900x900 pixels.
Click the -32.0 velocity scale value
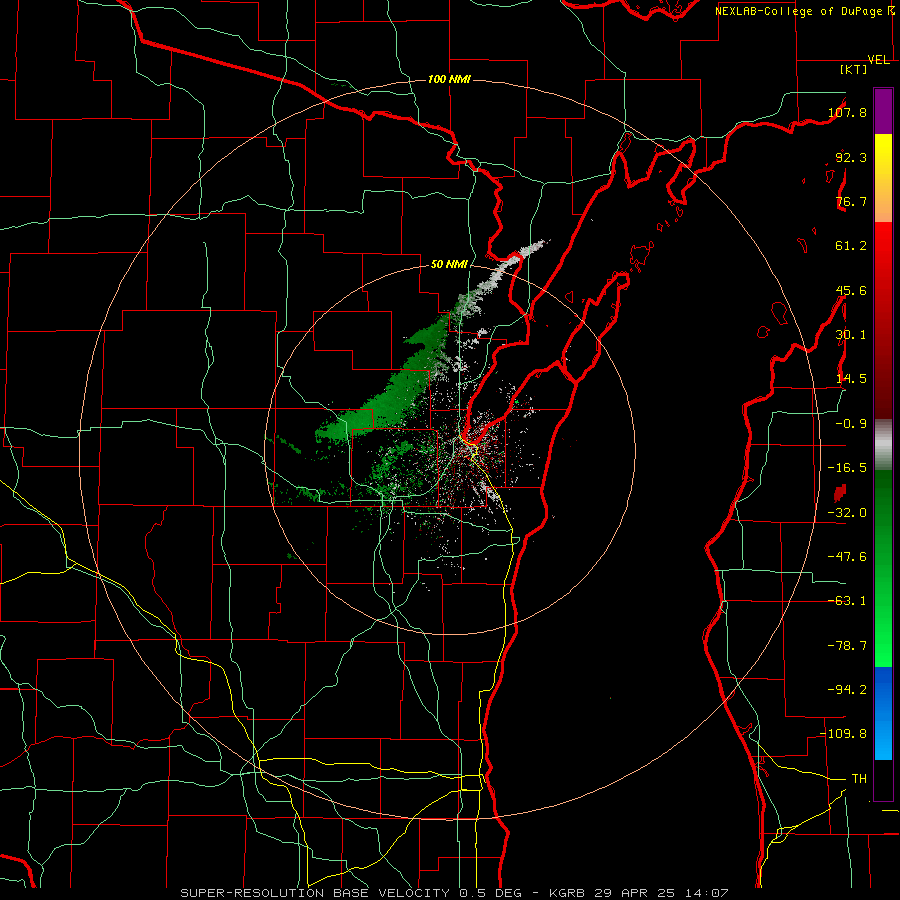847,513
